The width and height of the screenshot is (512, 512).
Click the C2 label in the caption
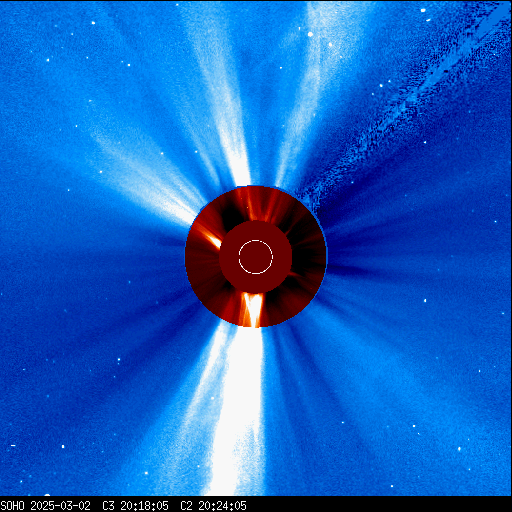(186, 506)
